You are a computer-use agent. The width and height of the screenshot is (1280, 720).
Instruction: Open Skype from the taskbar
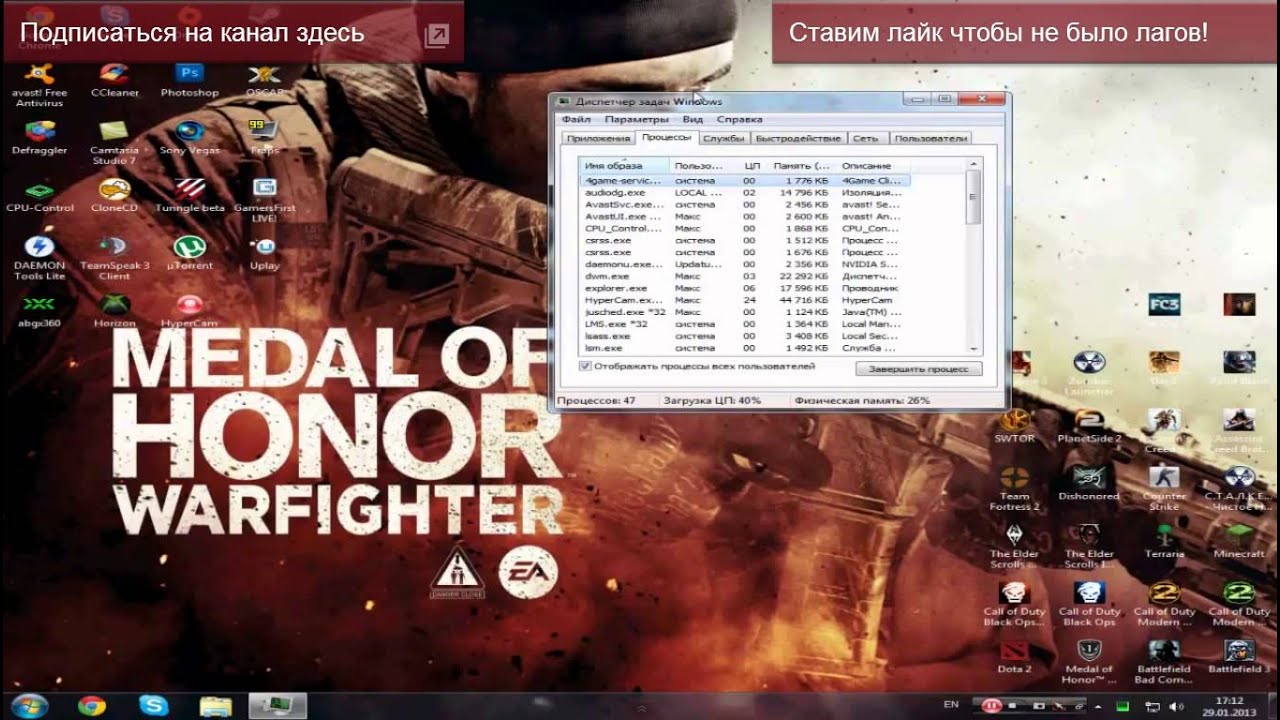[x=154, y=705]
